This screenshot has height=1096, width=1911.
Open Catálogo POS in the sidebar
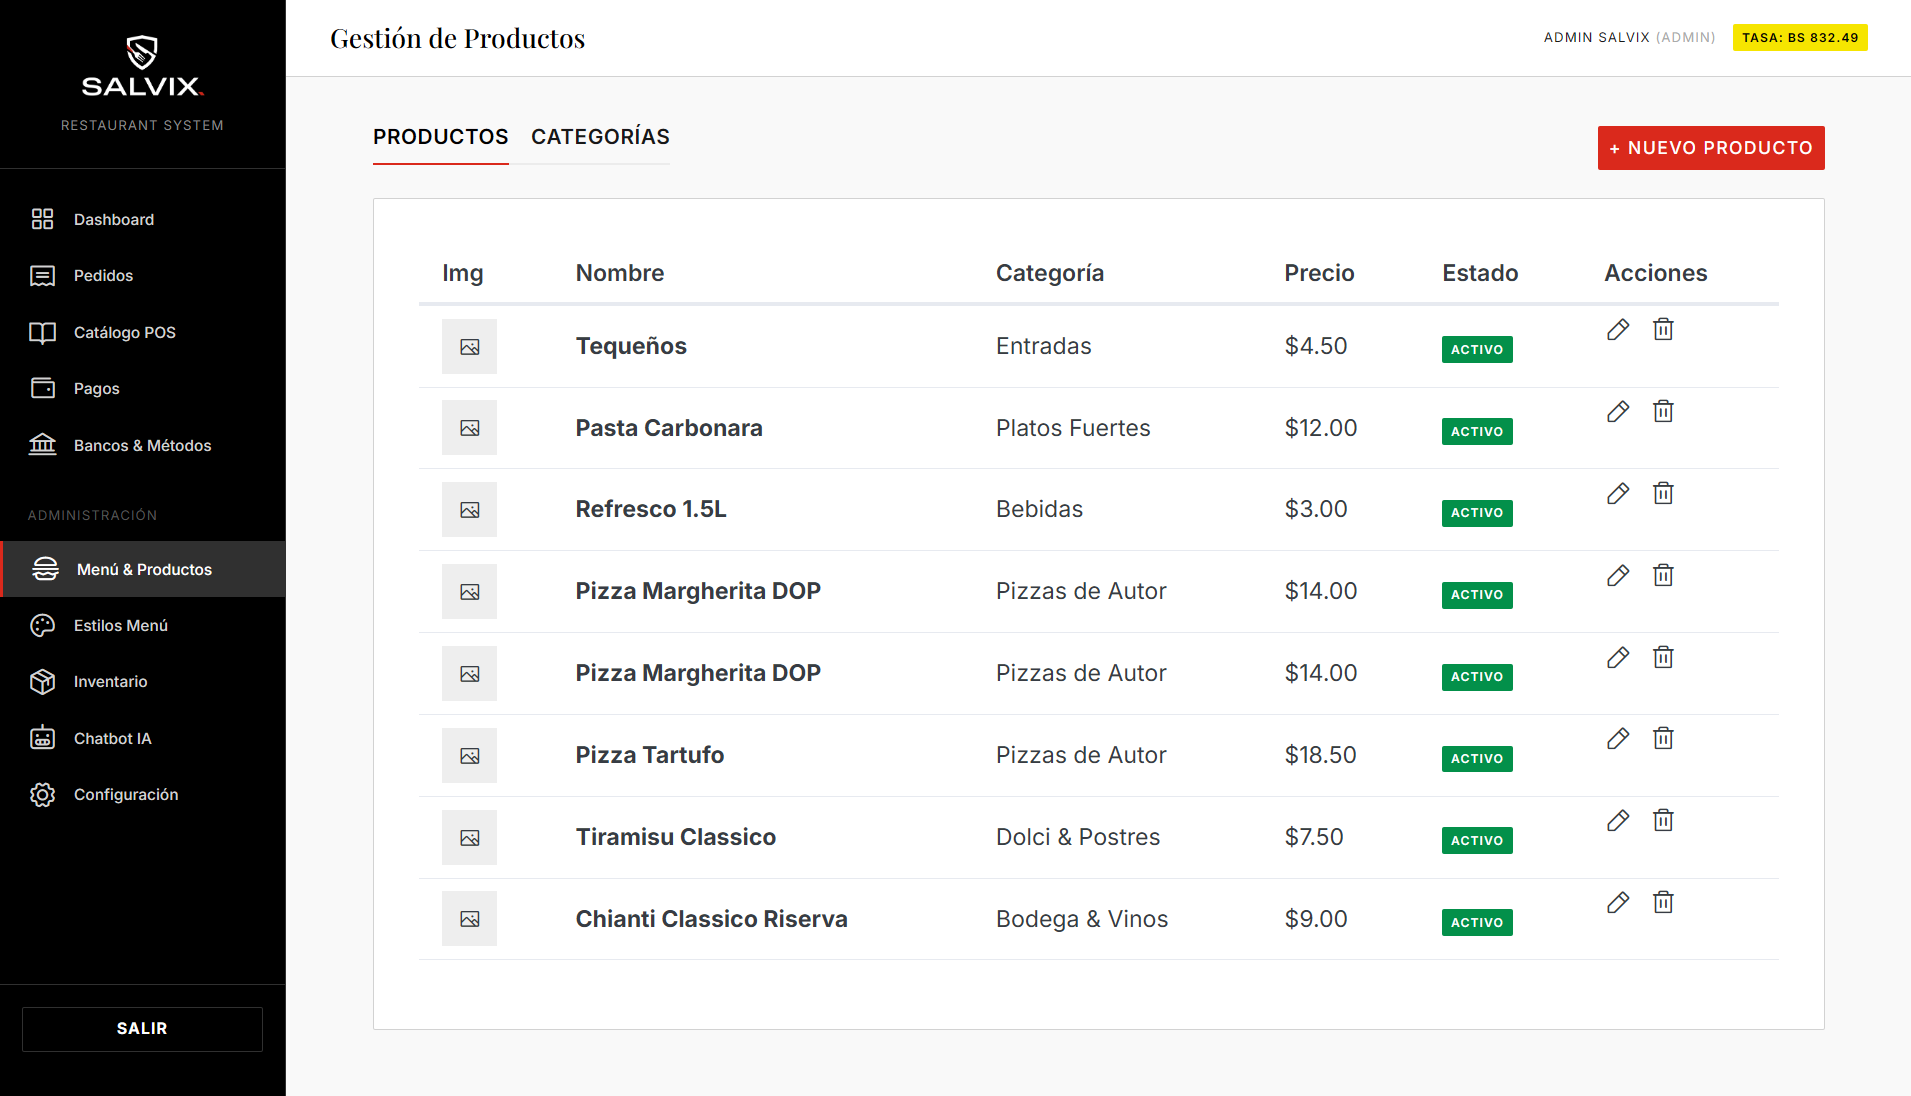[x=142, y=332]
